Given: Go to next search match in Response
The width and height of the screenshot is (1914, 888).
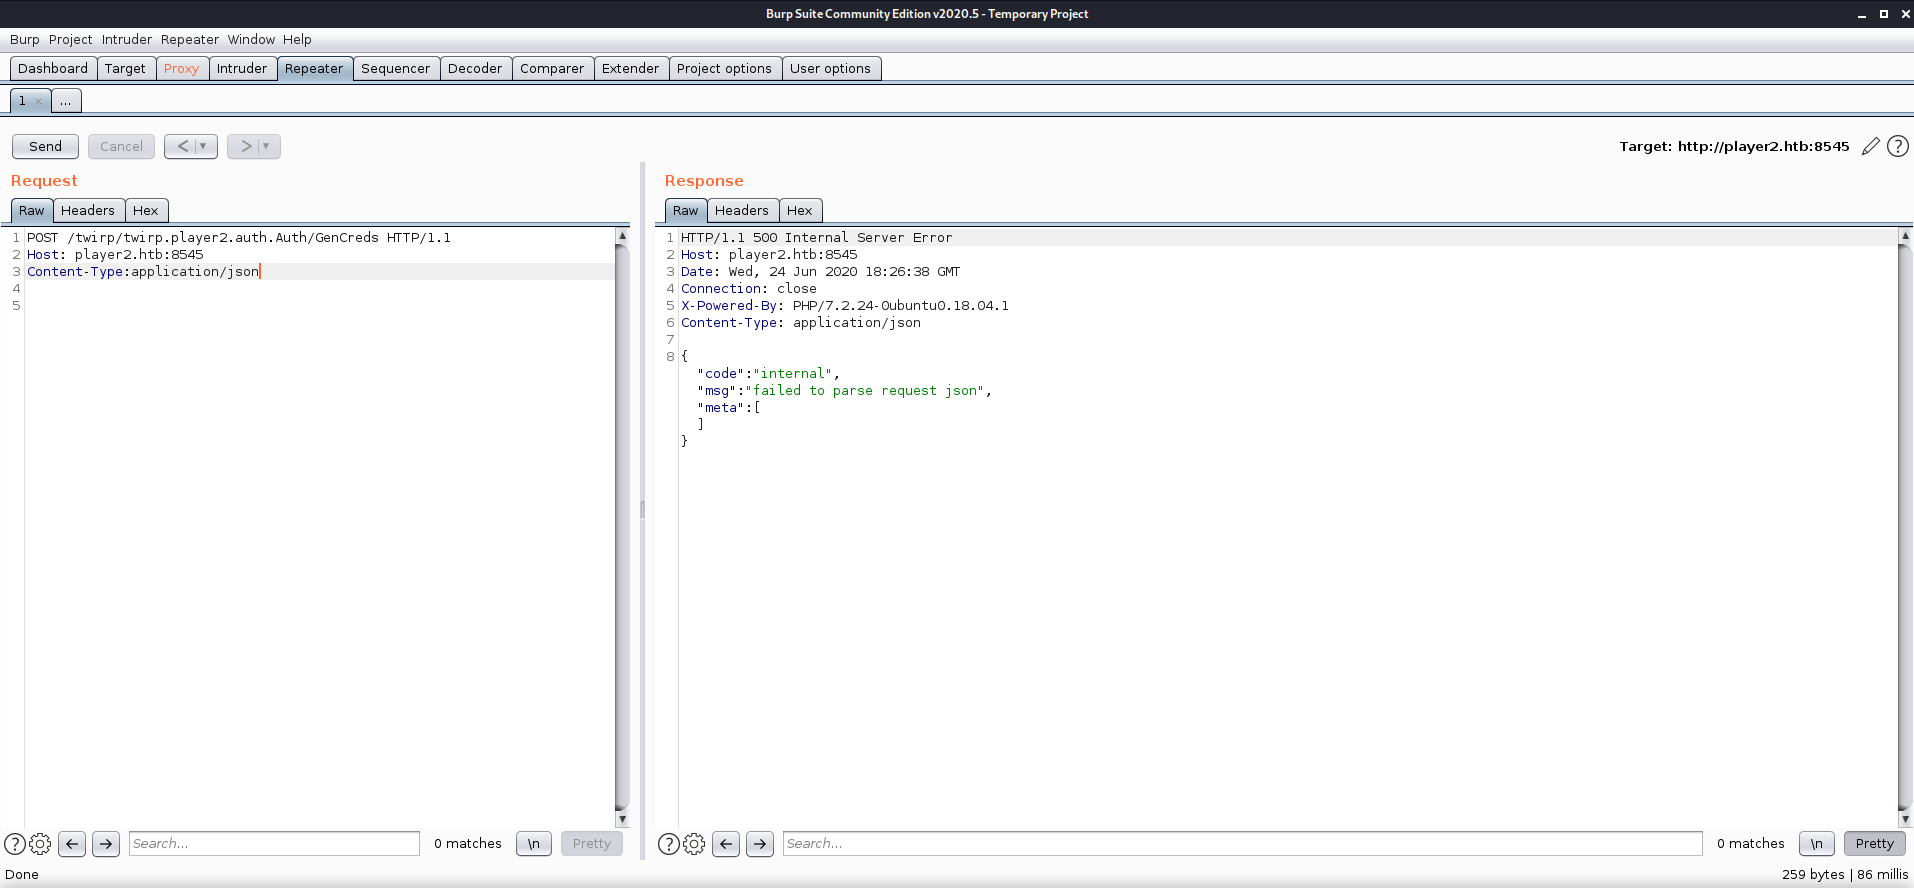Looking at the screenshot, I should [760, 844].
